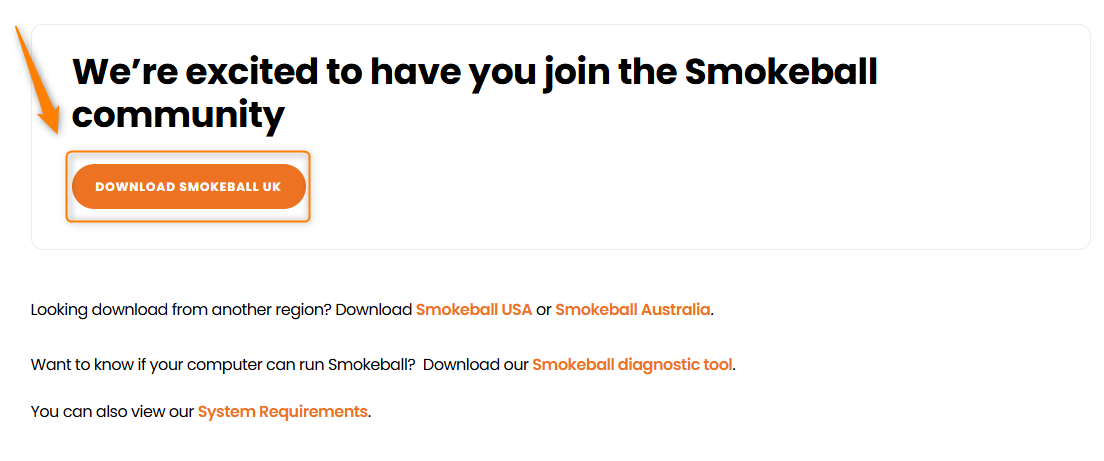Click "Download" text before the Smokeball USA link
Viewport: 1104px width, 461px height.
click(374, 310)
